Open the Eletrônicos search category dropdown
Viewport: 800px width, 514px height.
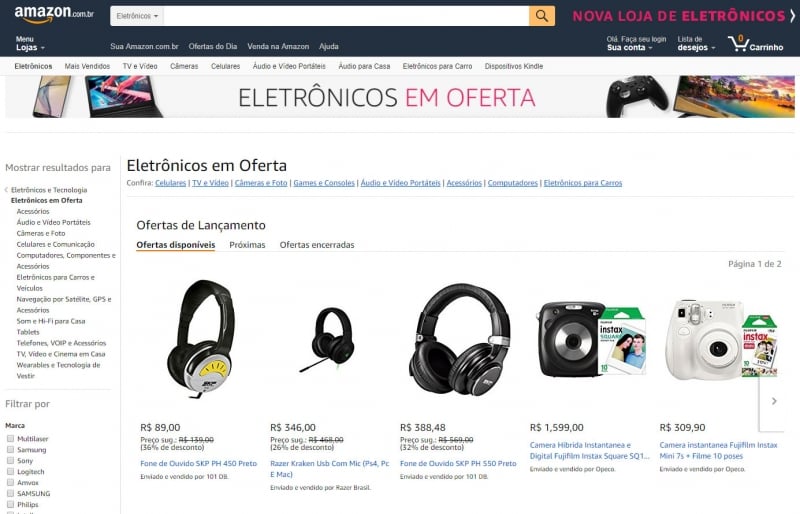pos(137,16)
